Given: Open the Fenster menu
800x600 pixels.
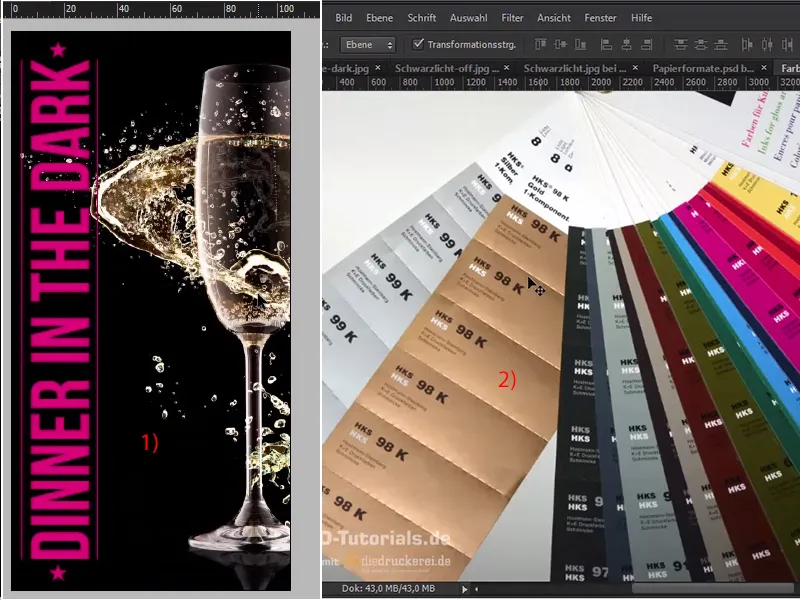Looking at the screenshot, I should coord(601,18).
